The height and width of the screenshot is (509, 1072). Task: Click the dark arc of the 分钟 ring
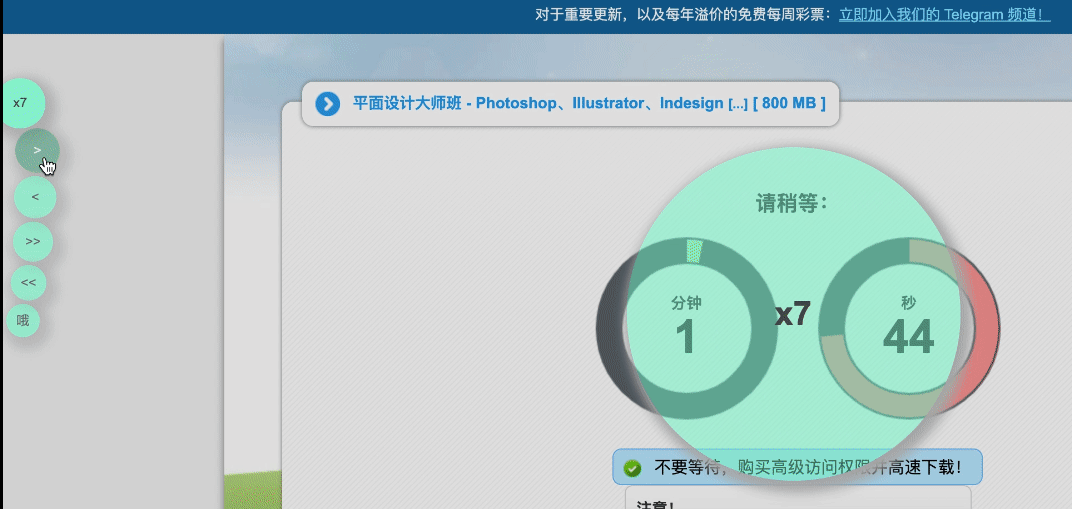(608, 330)
